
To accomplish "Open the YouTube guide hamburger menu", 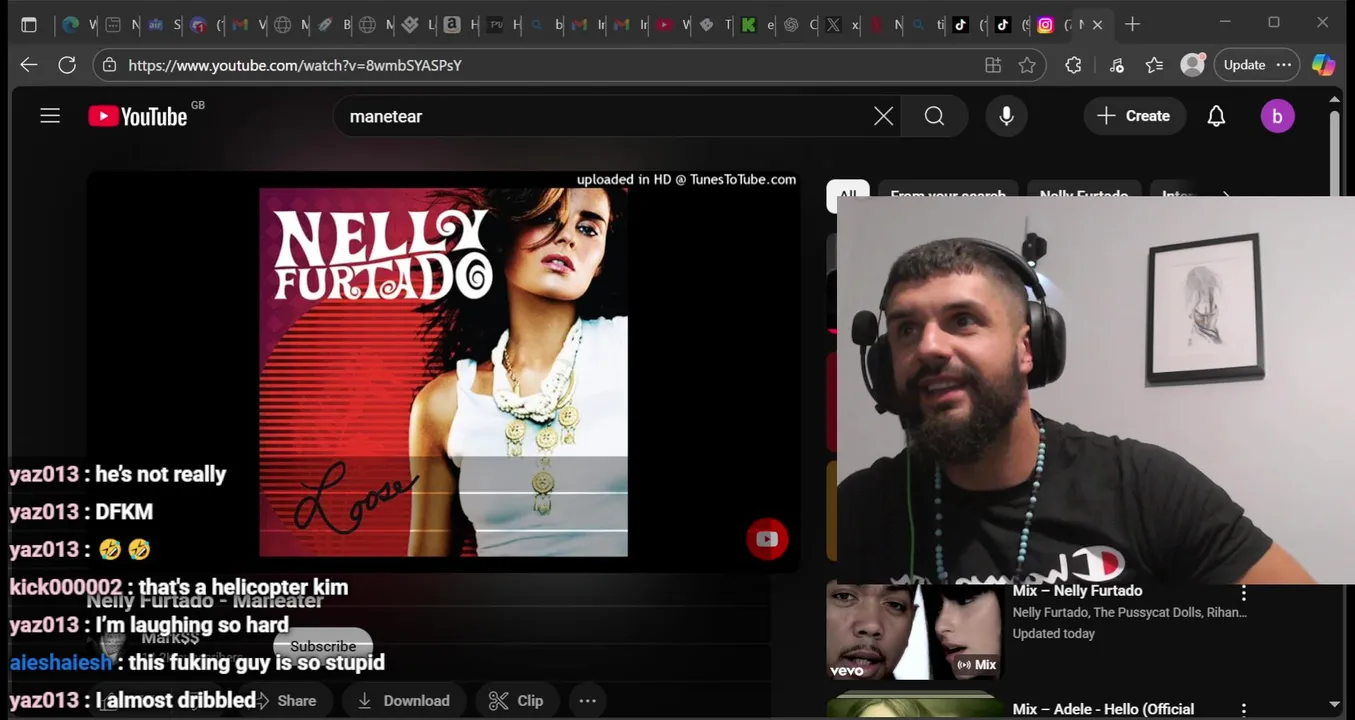I will [x=50, y=116].
